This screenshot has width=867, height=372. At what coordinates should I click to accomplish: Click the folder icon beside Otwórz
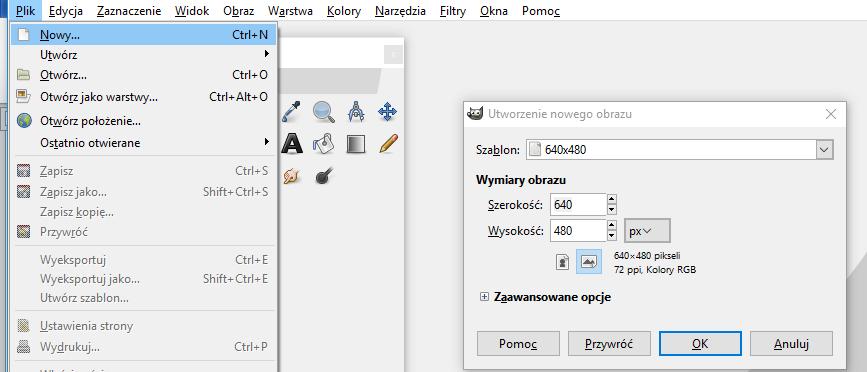[23, 75]
